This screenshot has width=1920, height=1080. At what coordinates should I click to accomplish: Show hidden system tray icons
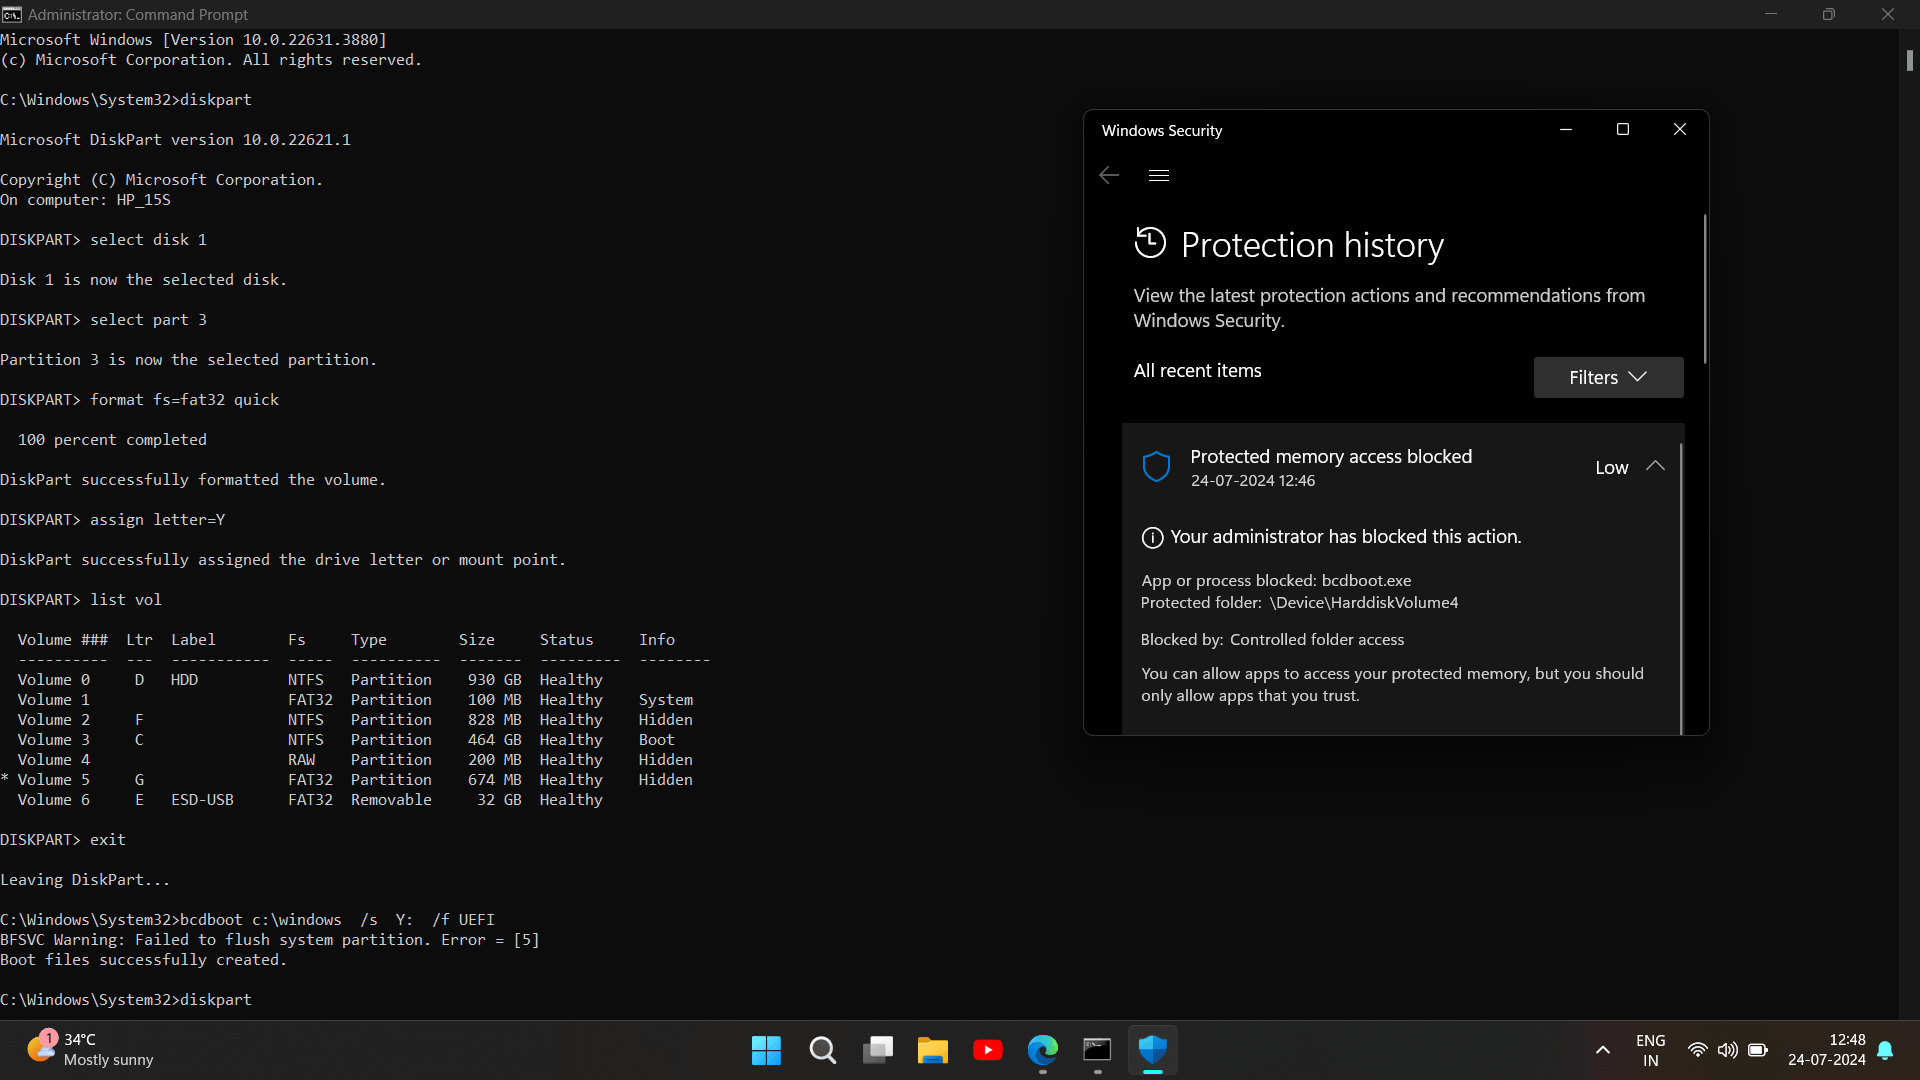(1603, 1050)
